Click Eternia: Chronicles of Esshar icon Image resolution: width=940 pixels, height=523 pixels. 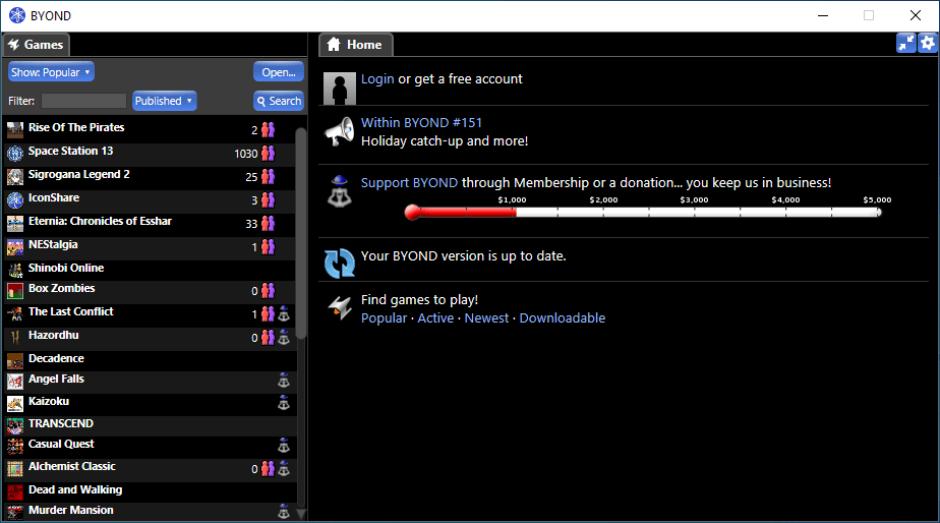pos(15,223)
